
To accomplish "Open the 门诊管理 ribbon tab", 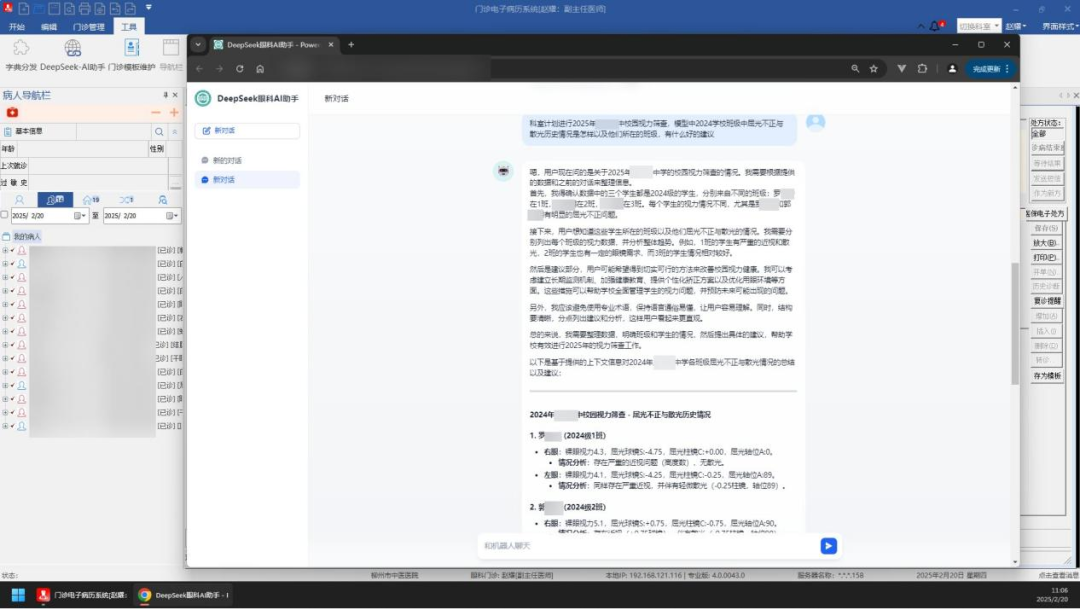I will 89,27.
